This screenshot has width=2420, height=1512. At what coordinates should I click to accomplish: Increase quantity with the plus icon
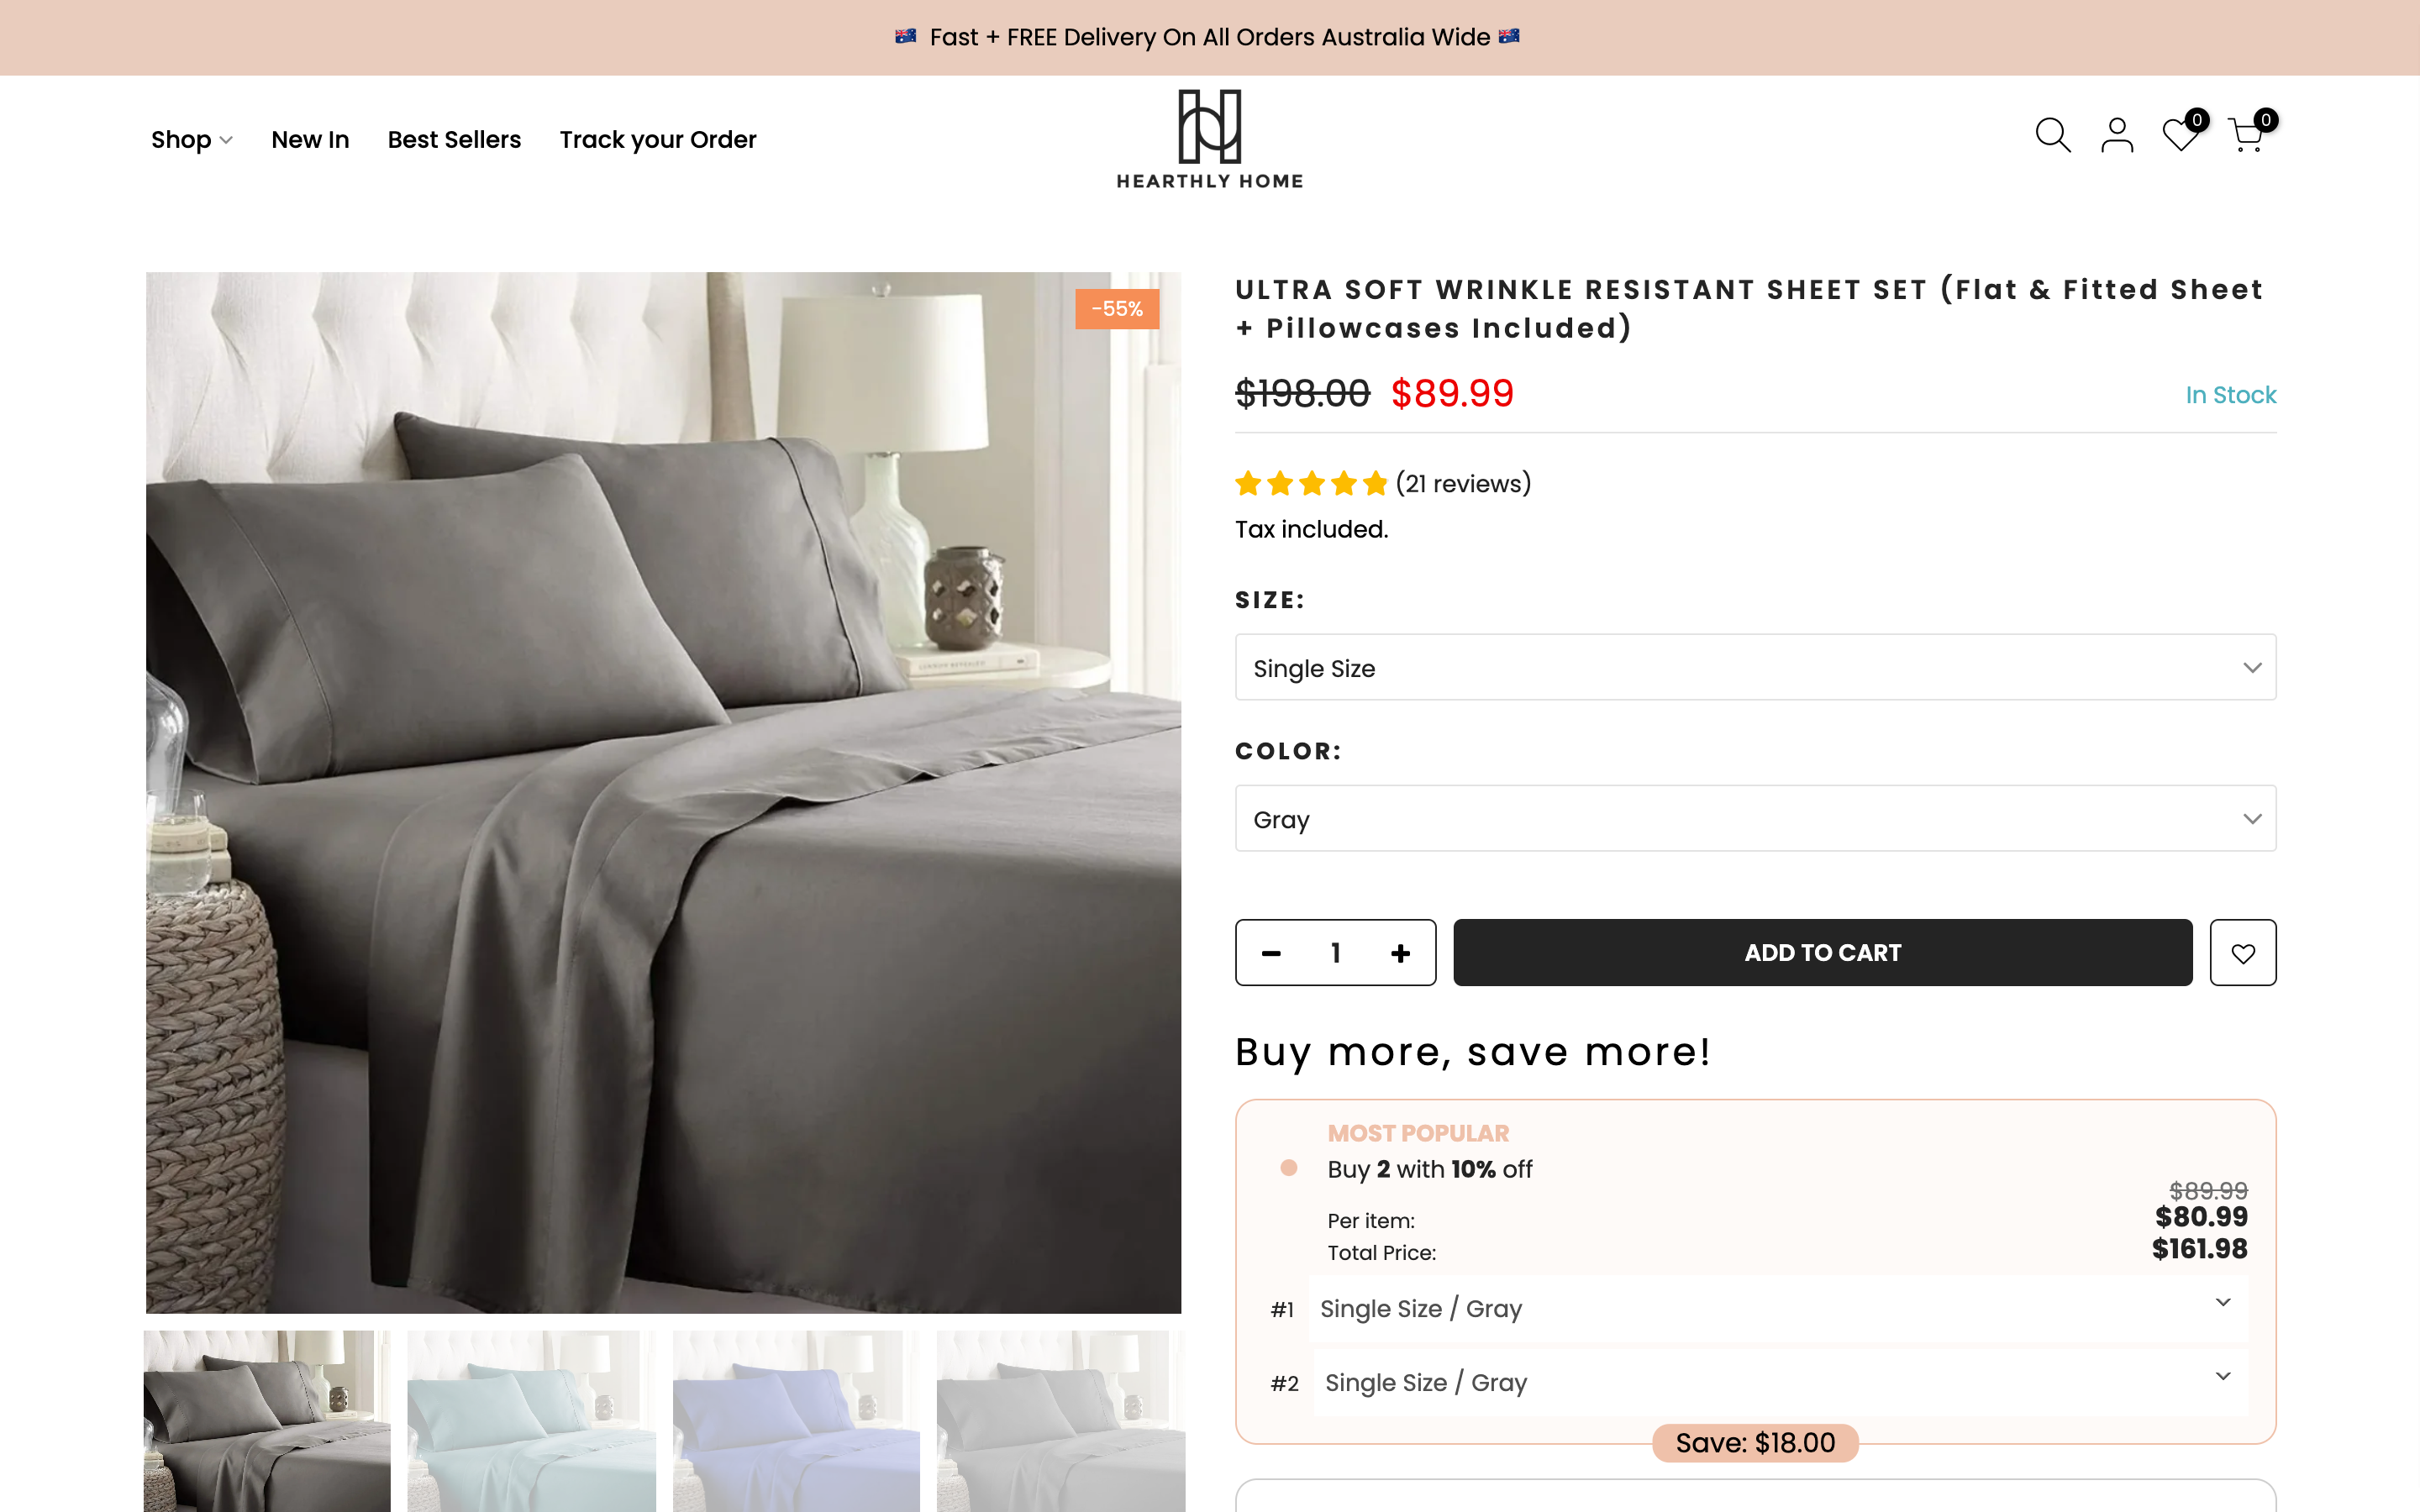pos(1401,952)
